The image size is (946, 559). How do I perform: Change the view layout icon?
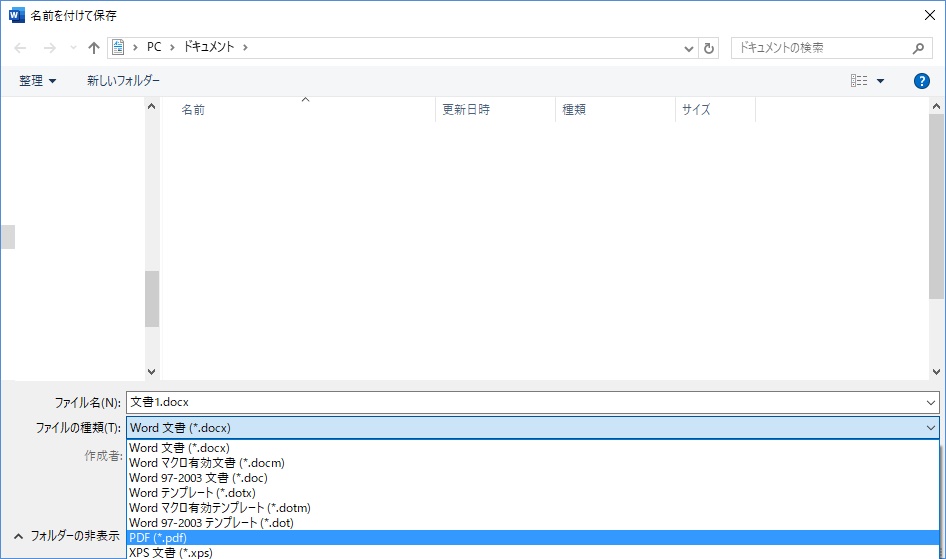[x=859, y=81]
